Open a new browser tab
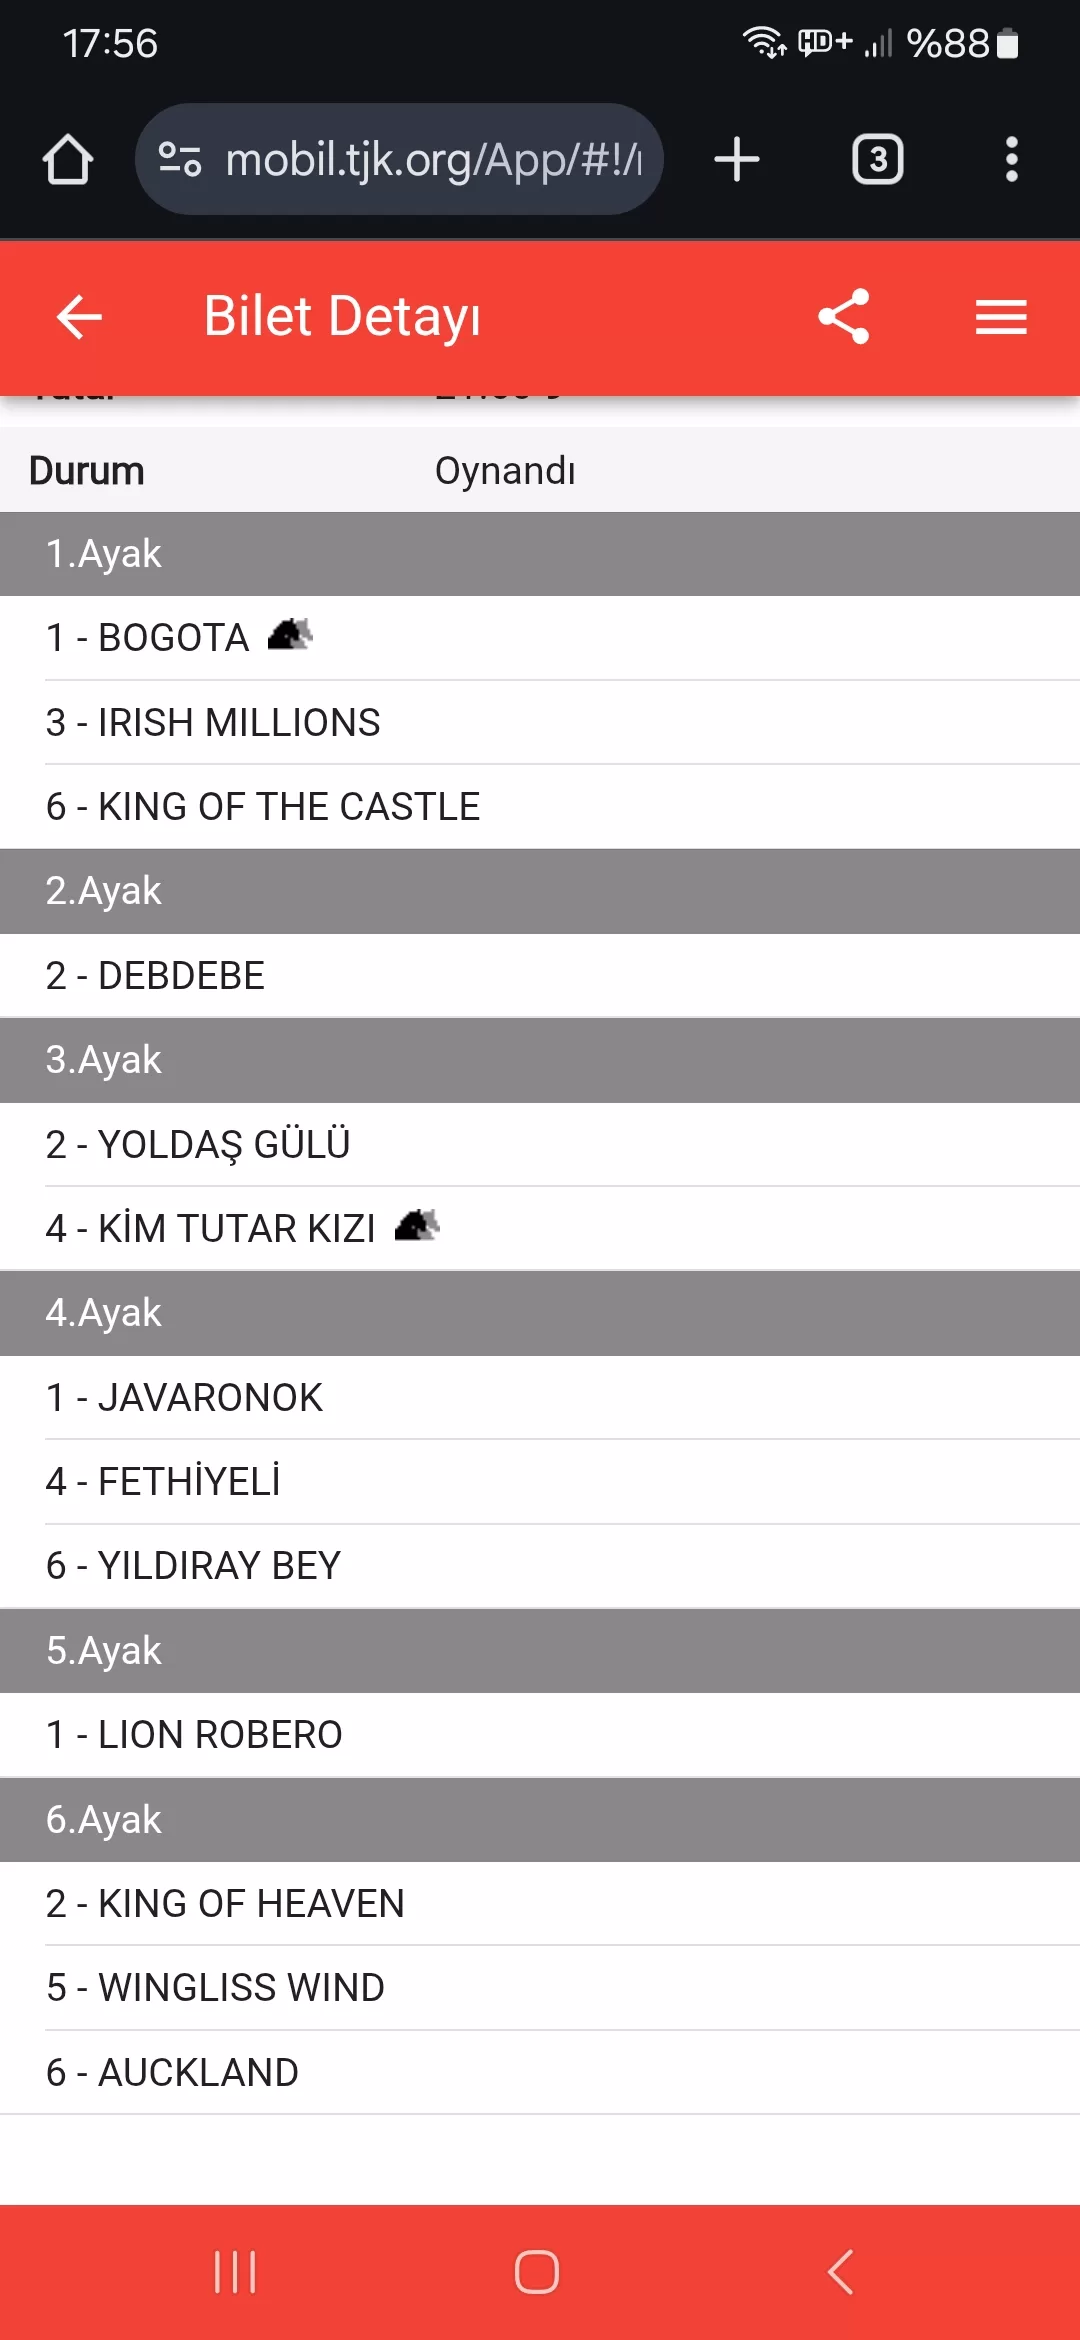 coord(737,160)
